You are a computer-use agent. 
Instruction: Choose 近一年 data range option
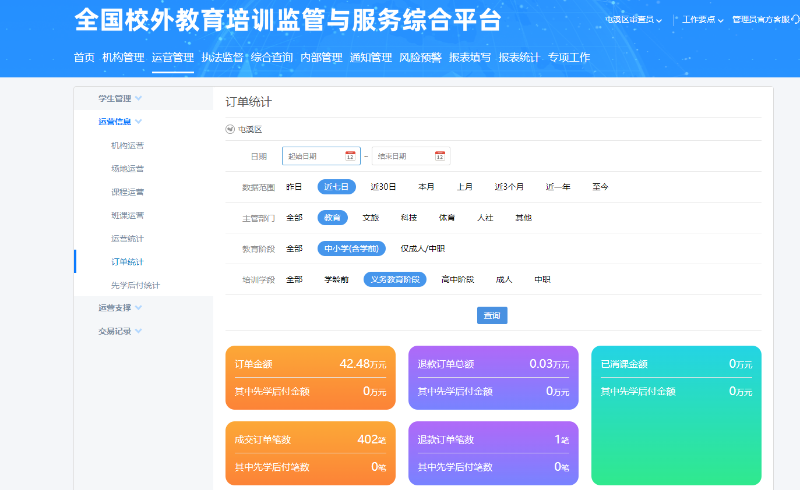point(558,187)
